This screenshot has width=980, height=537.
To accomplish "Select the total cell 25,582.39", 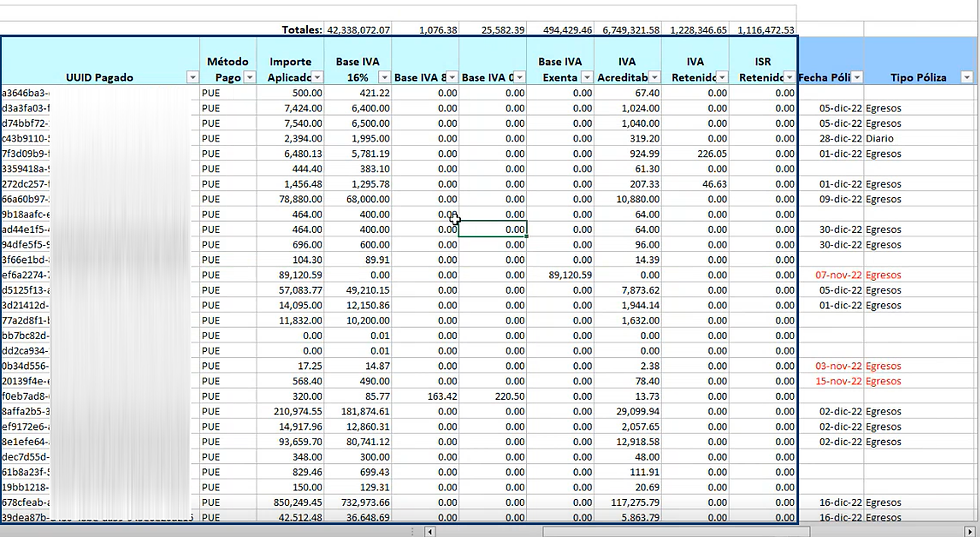I will point(493,30).
